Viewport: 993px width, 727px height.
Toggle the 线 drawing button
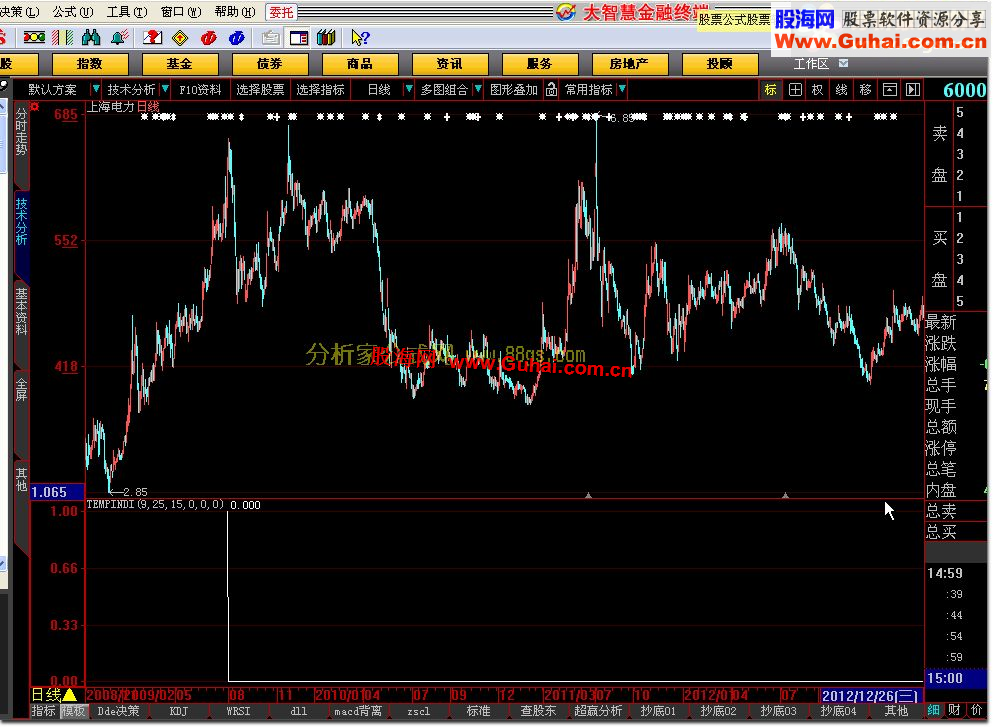click(x=841, y=90)
